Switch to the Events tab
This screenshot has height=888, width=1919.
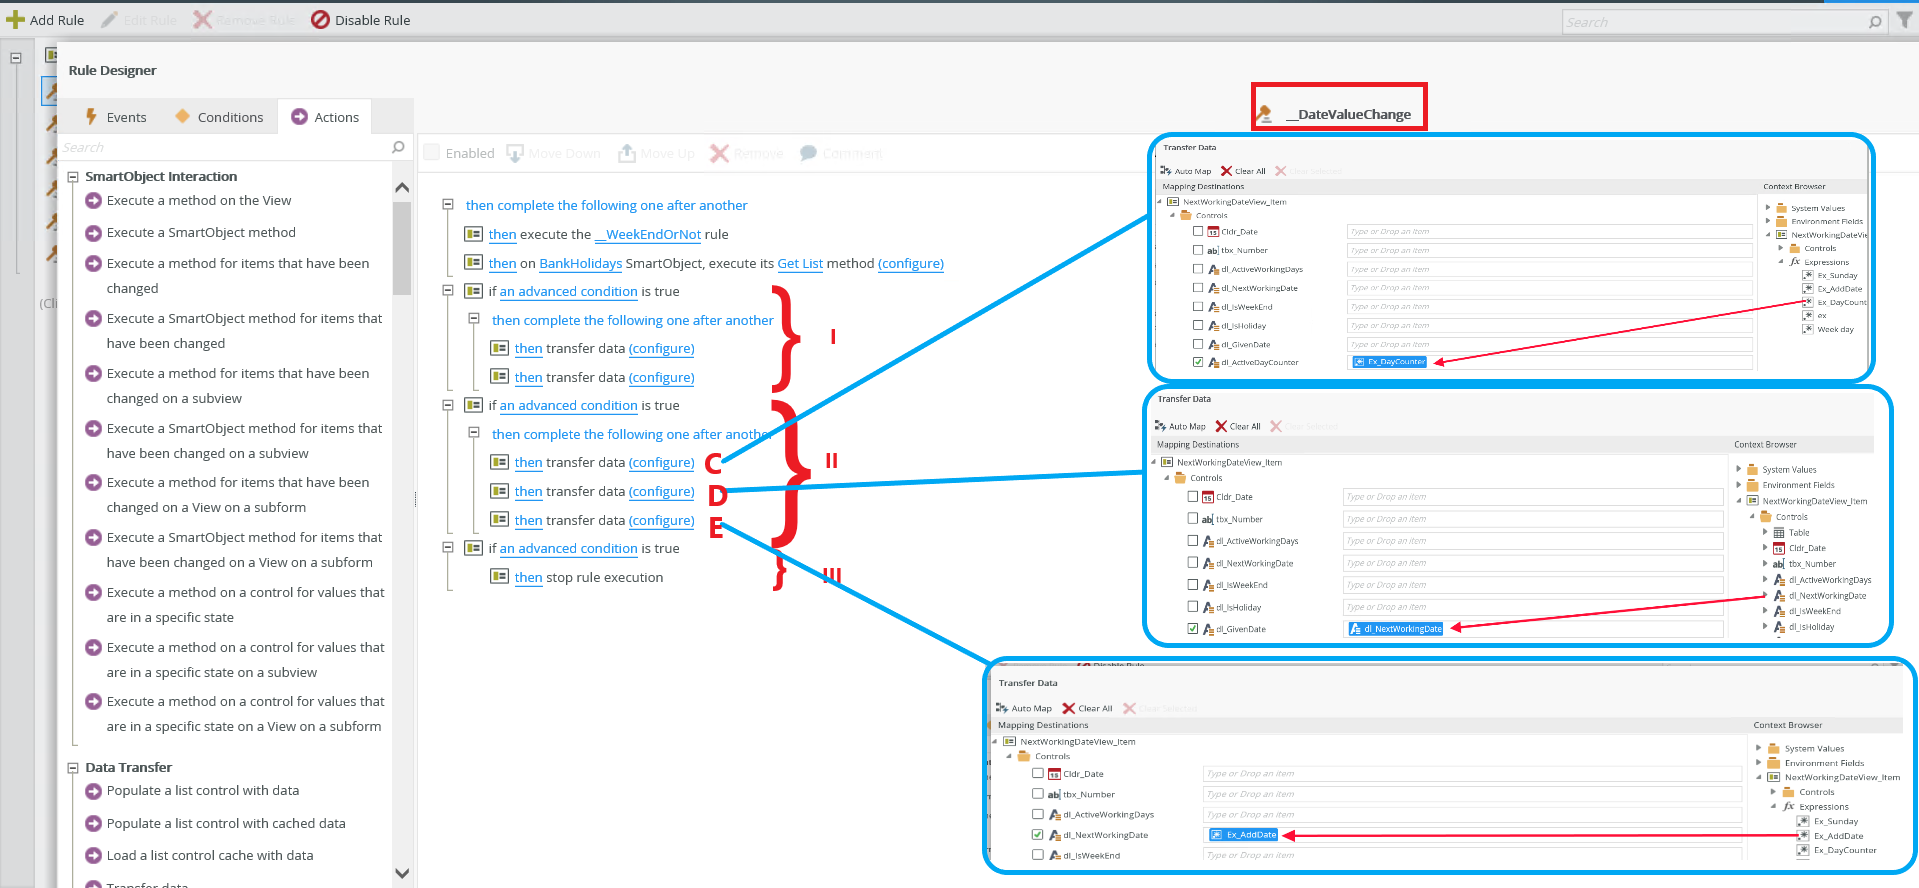click(115, 117)
